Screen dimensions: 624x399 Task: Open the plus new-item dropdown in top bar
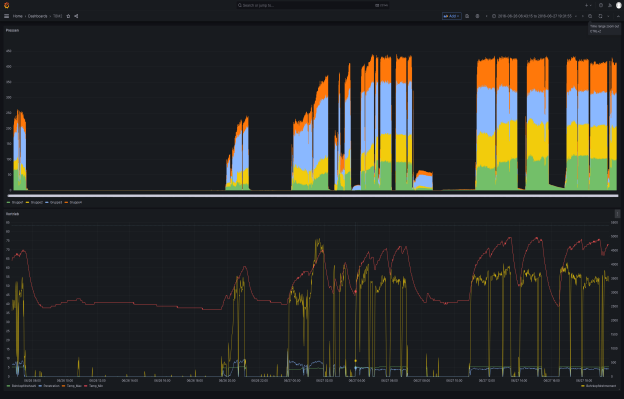click(588, 5)
